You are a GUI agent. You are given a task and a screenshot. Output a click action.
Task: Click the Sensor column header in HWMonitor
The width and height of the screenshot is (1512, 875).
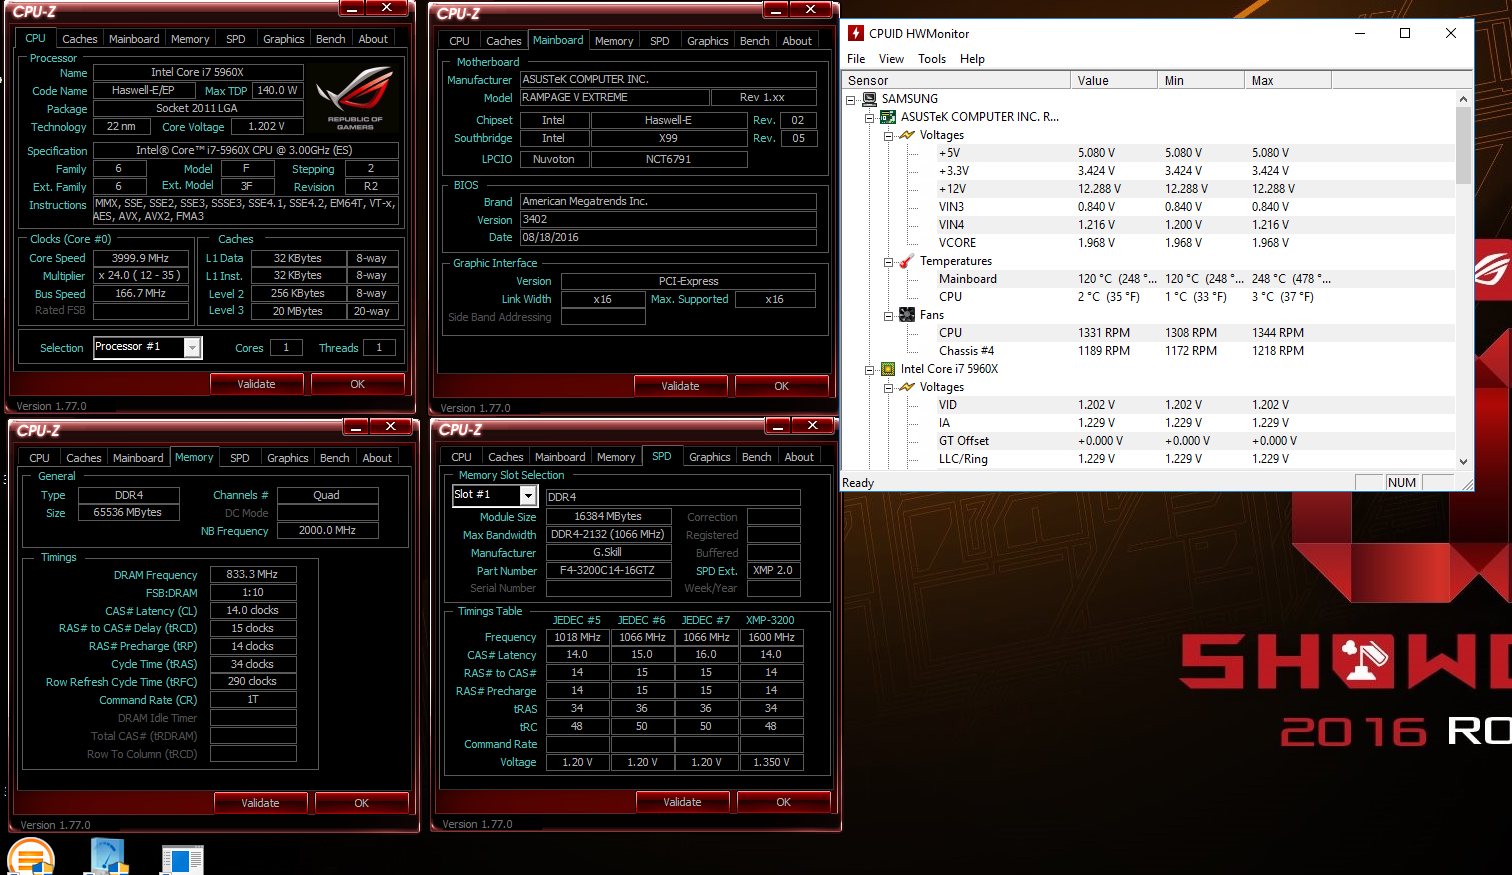(957, 80)
